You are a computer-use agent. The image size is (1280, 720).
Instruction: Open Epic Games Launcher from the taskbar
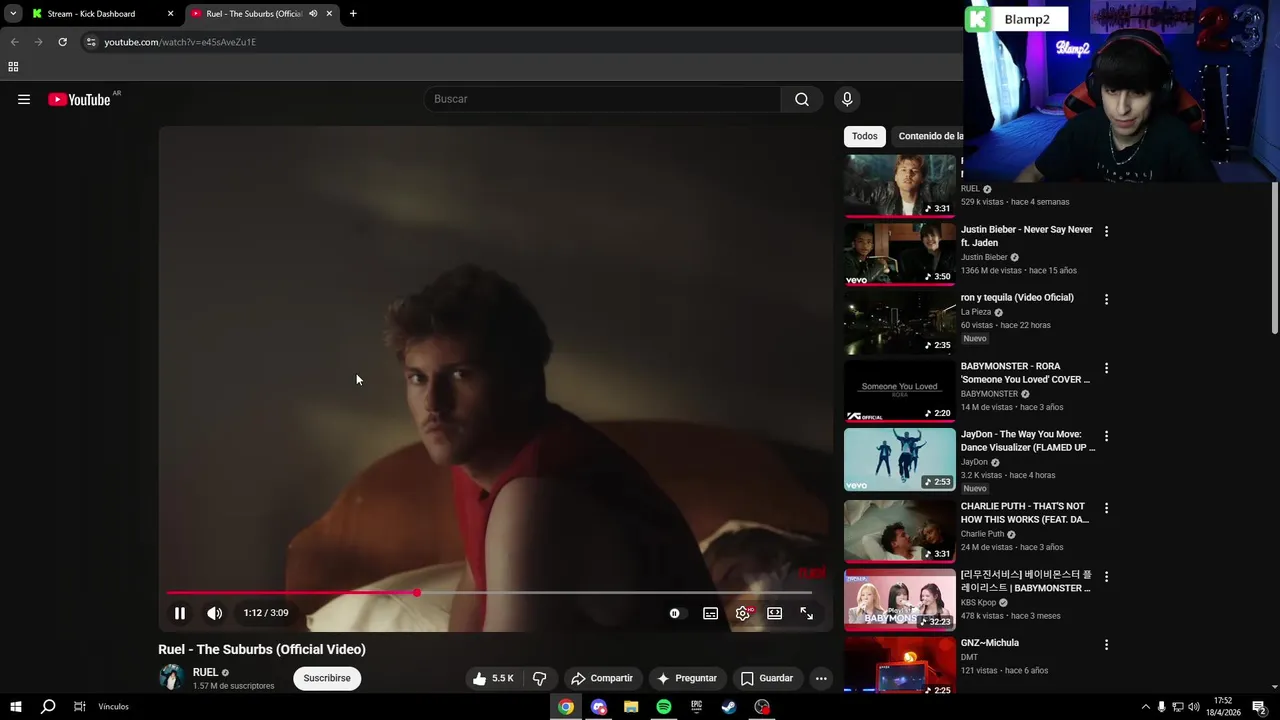(x=696, y=707)
